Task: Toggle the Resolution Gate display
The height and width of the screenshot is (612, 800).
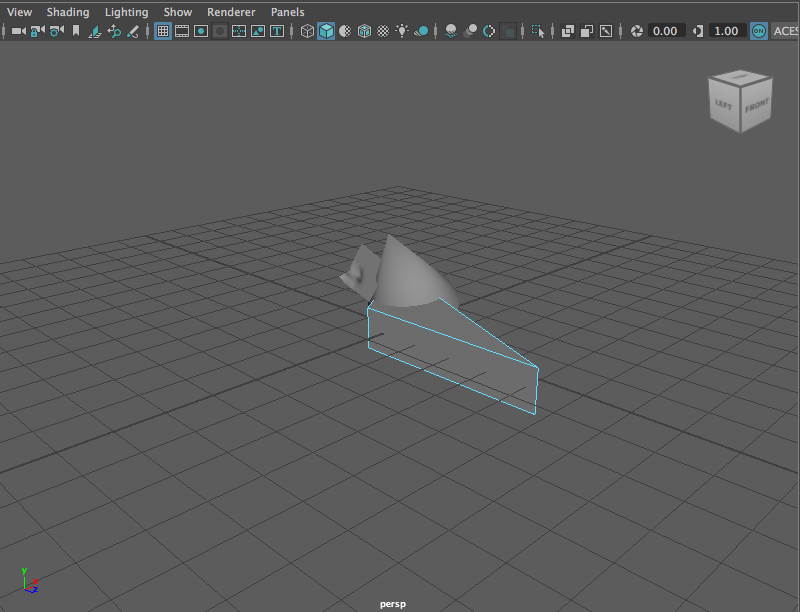Action: 201,31
